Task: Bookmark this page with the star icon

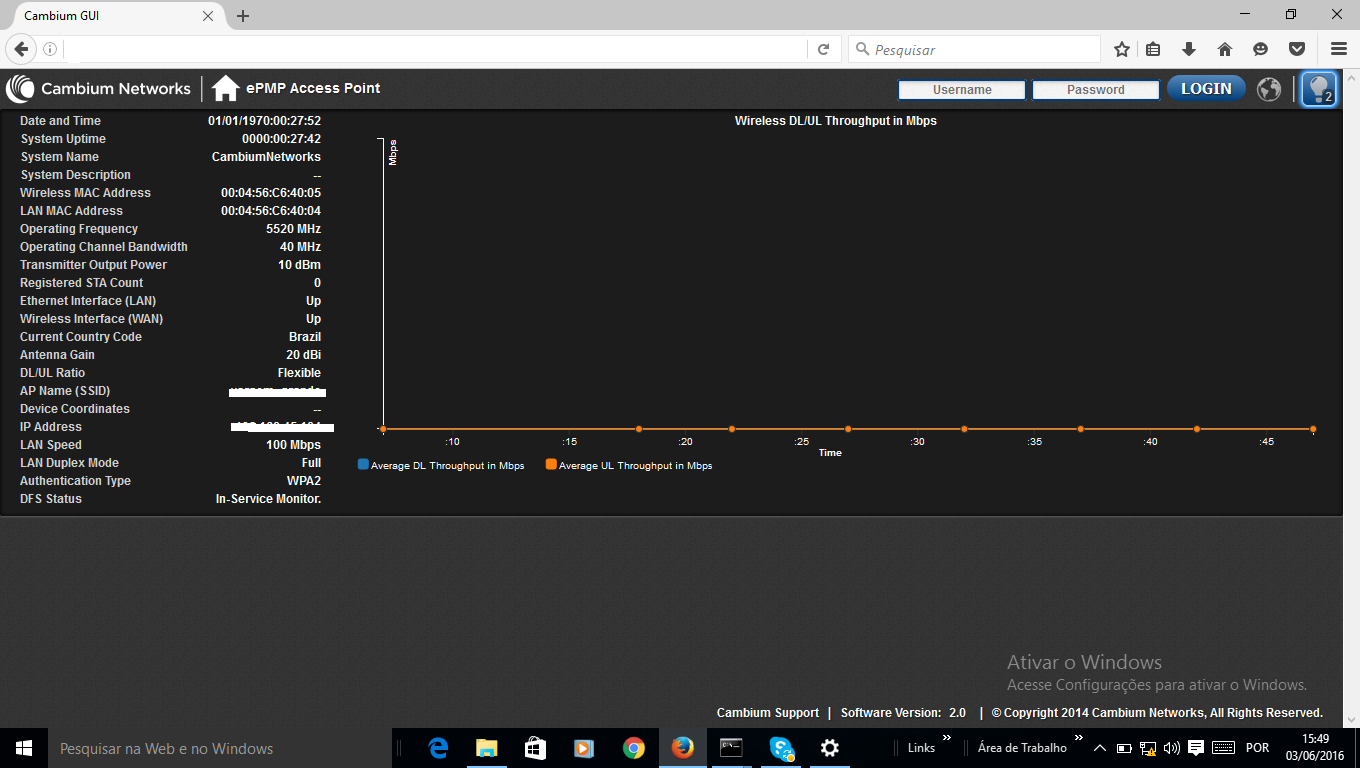Action: 1122,49
